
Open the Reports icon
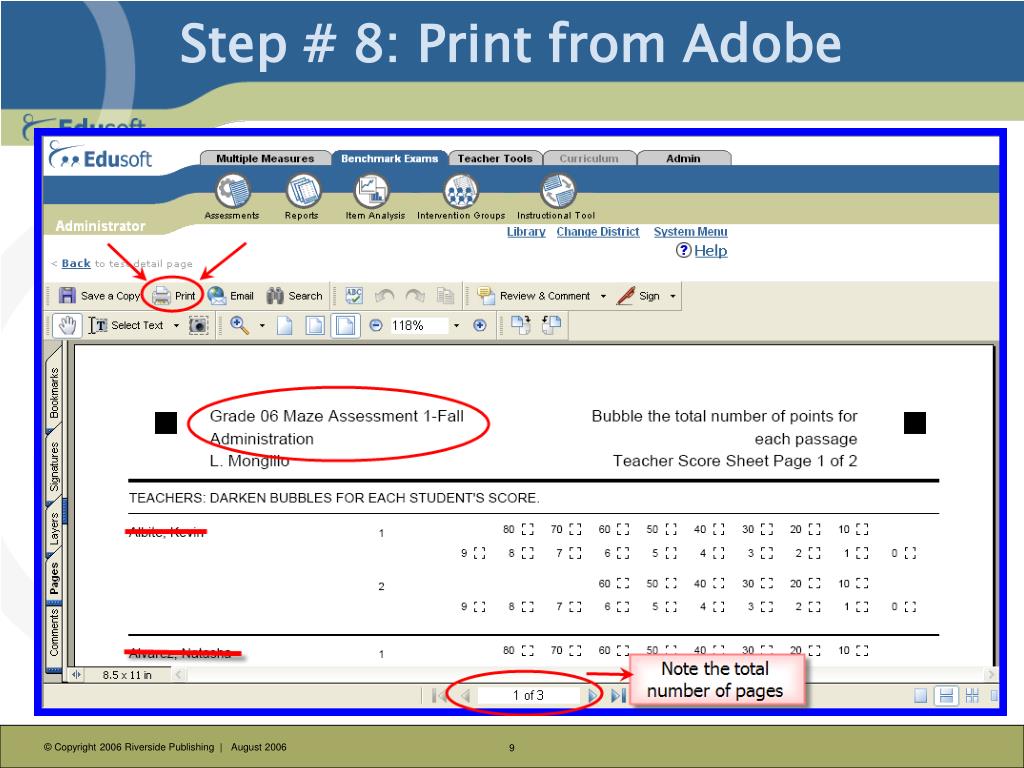303,192
